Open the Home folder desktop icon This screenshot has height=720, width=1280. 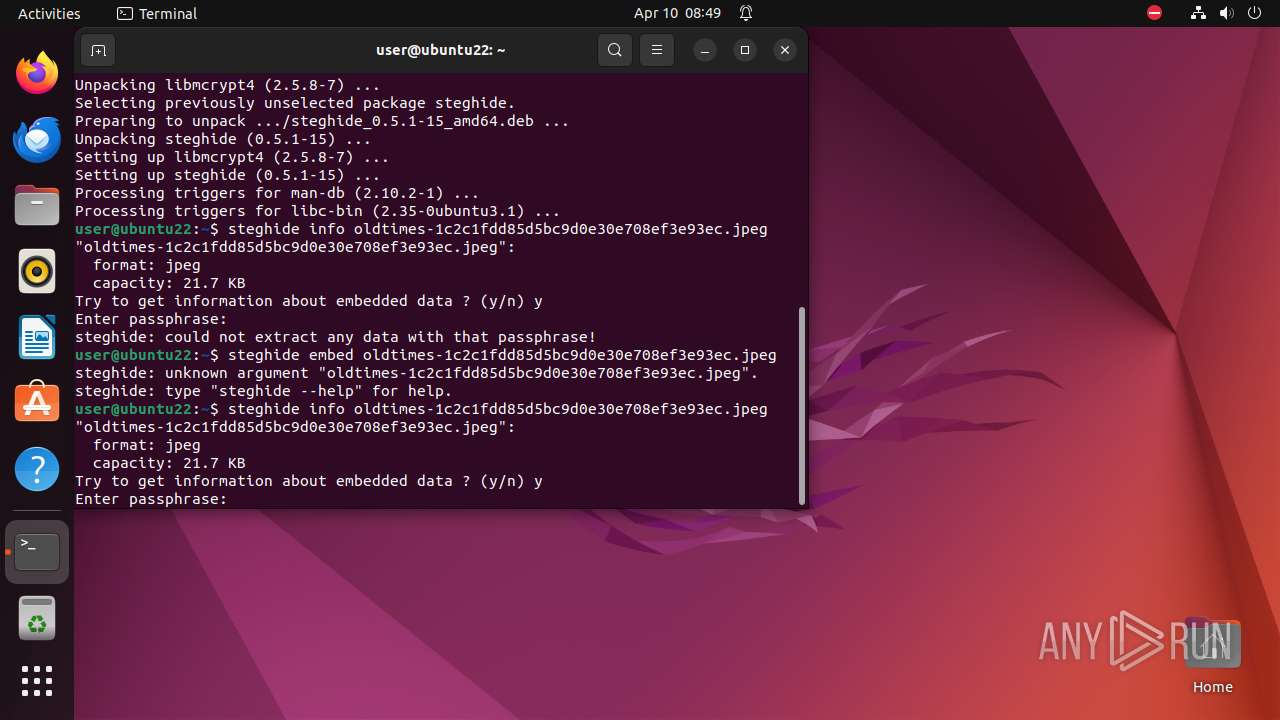(1212, 656)
